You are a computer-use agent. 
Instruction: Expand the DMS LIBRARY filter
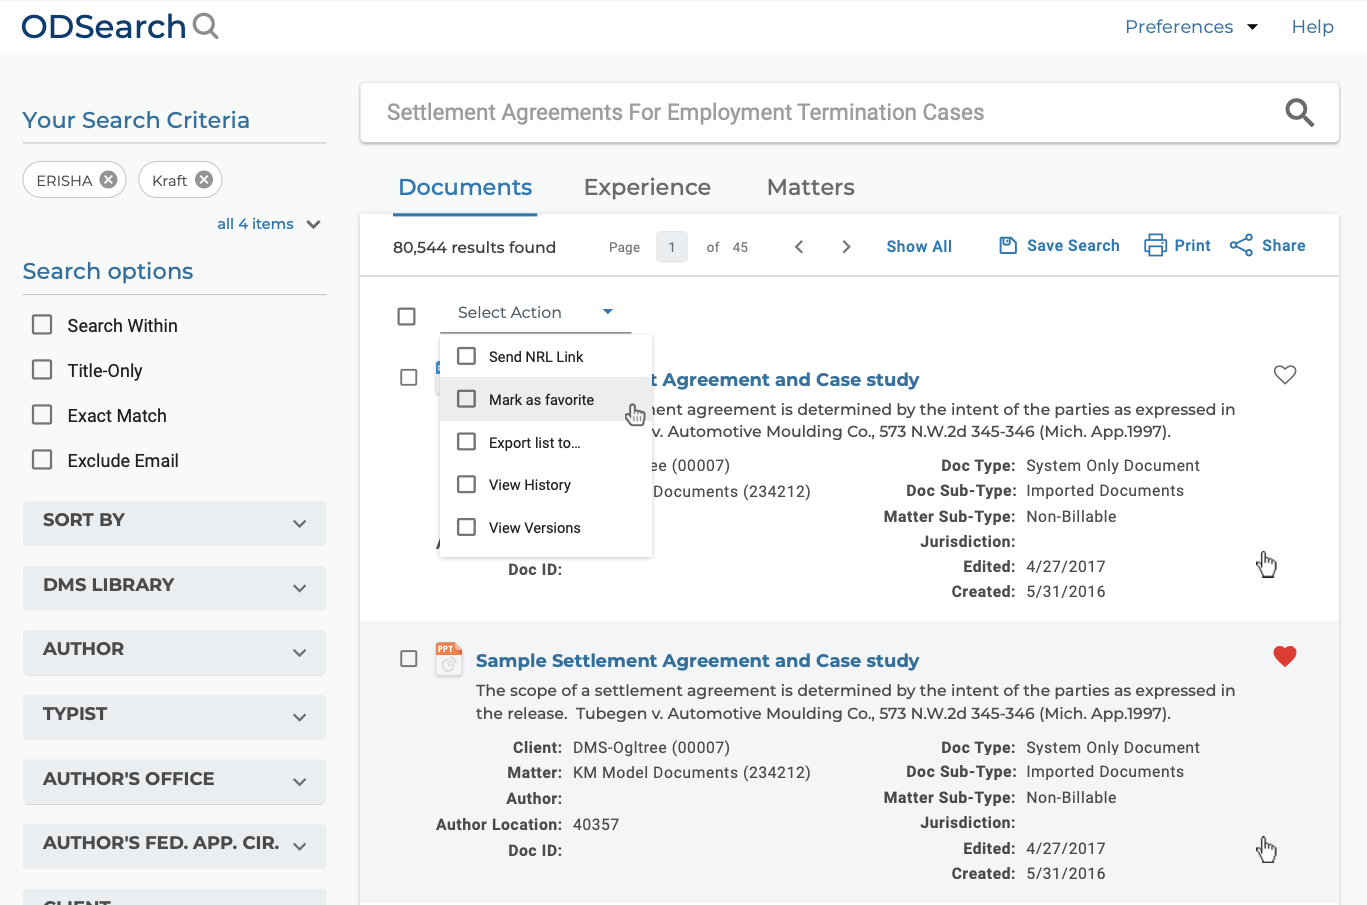point(174,587)
